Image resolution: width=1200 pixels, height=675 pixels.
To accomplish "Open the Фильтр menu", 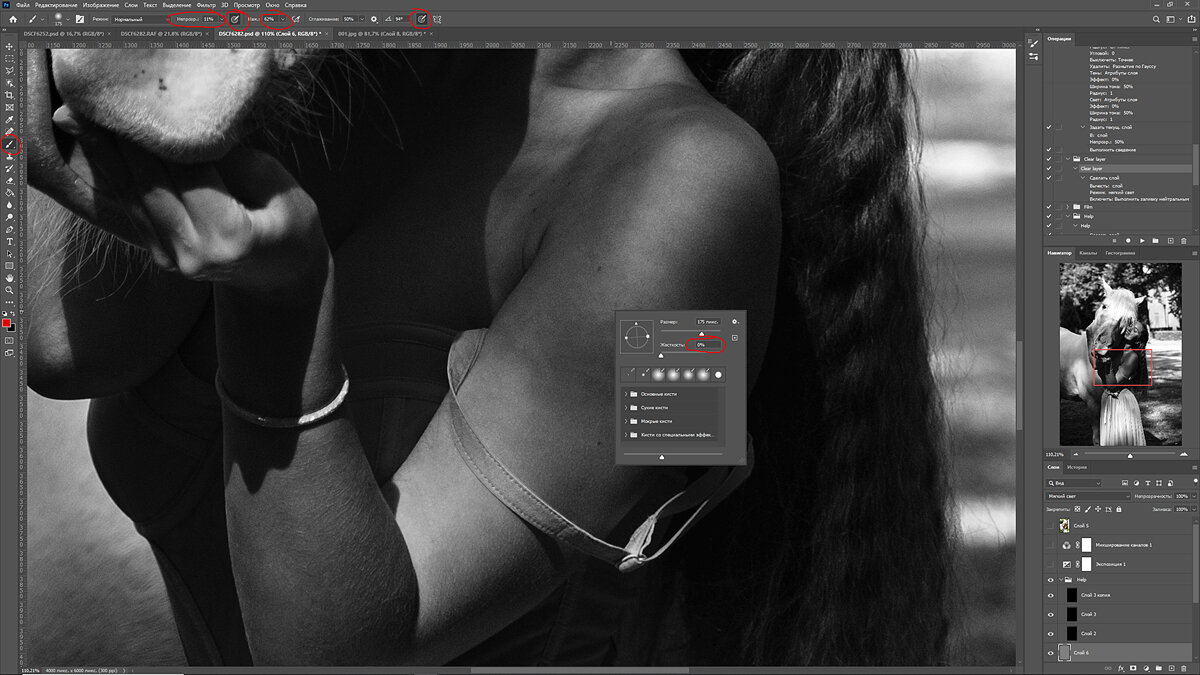I will (206, 5).
